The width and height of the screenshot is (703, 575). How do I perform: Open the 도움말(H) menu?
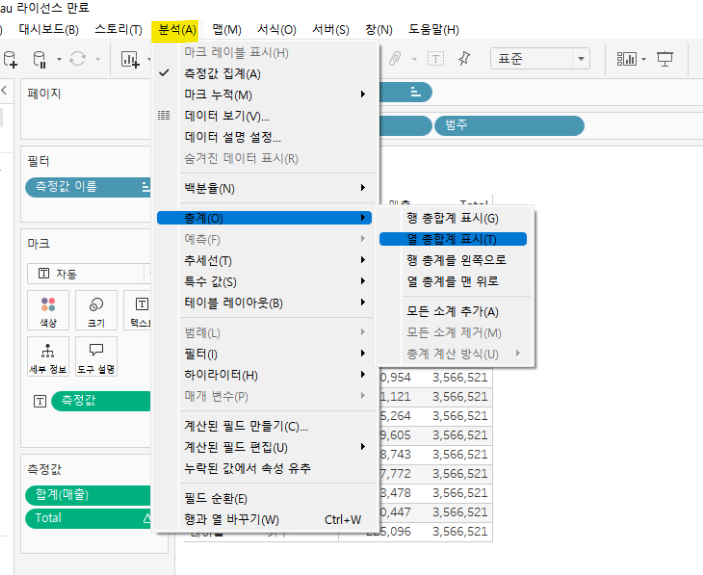(x=434, y=30)
